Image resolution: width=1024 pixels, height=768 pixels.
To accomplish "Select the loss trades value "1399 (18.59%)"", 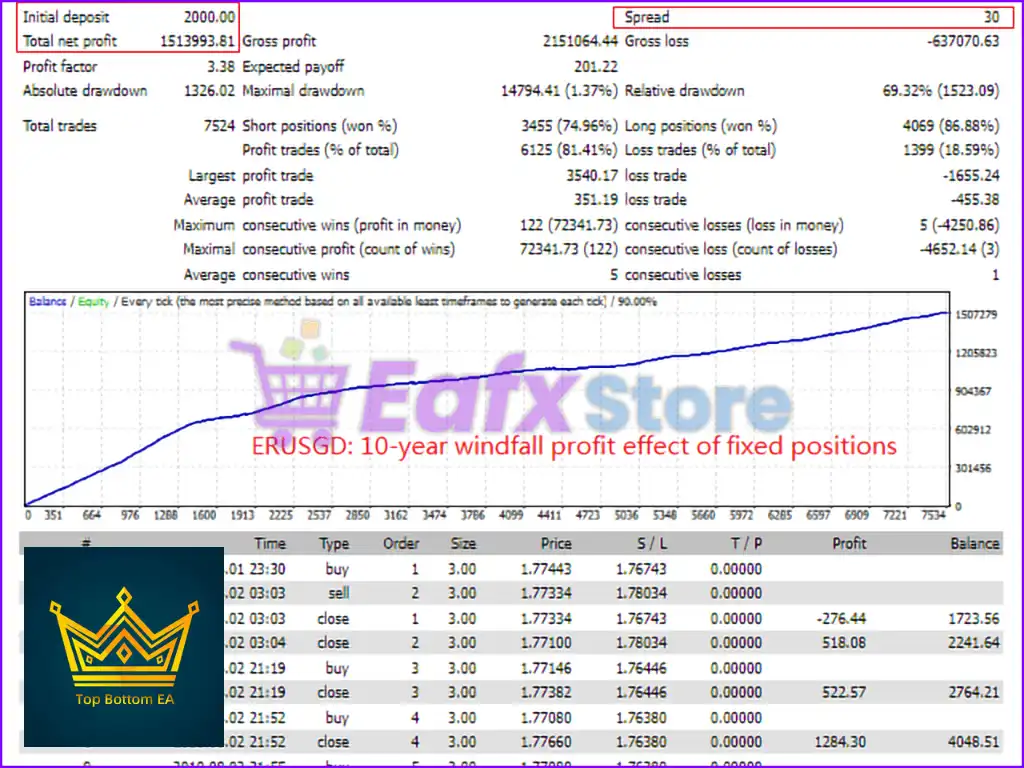I will pyautogui.click(x=951, y=150).
